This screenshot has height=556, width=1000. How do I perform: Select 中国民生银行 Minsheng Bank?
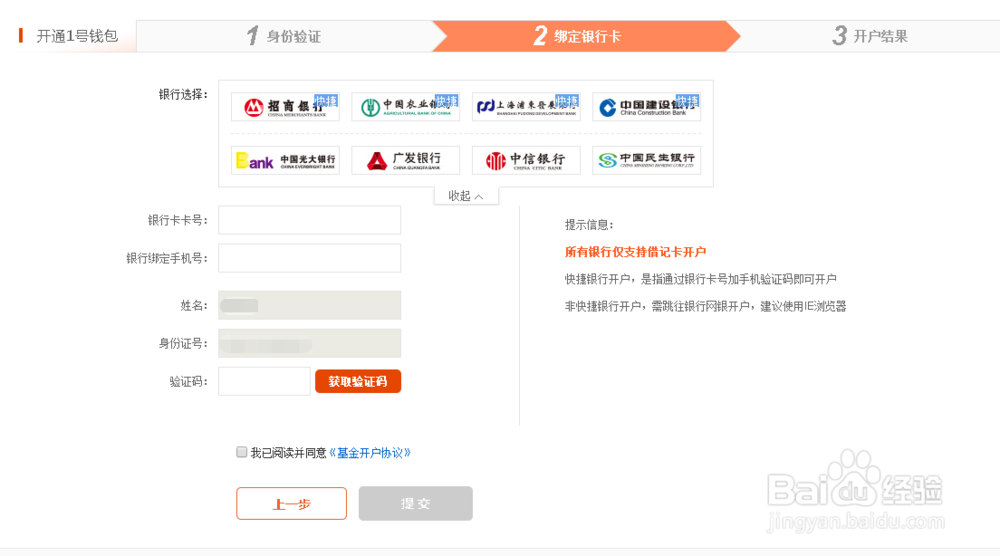click(647, 160)
